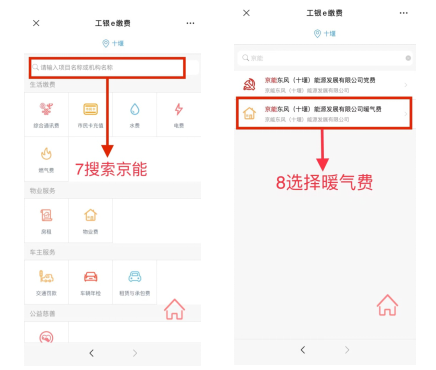Image resolution: width=436 pixels, height=370 pixels.
Task: Close left 工银e缴费 page with X
Action: 36,23
